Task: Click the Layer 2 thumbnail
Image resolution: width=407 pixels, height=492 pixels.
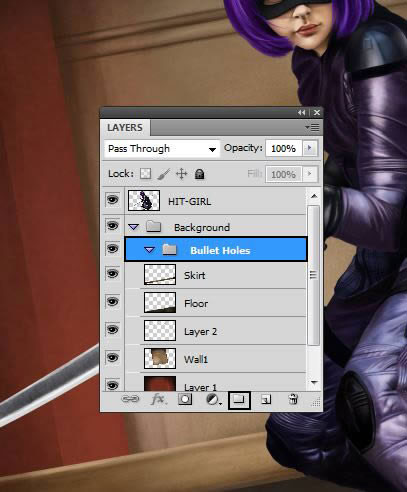Action: point(160,330)
